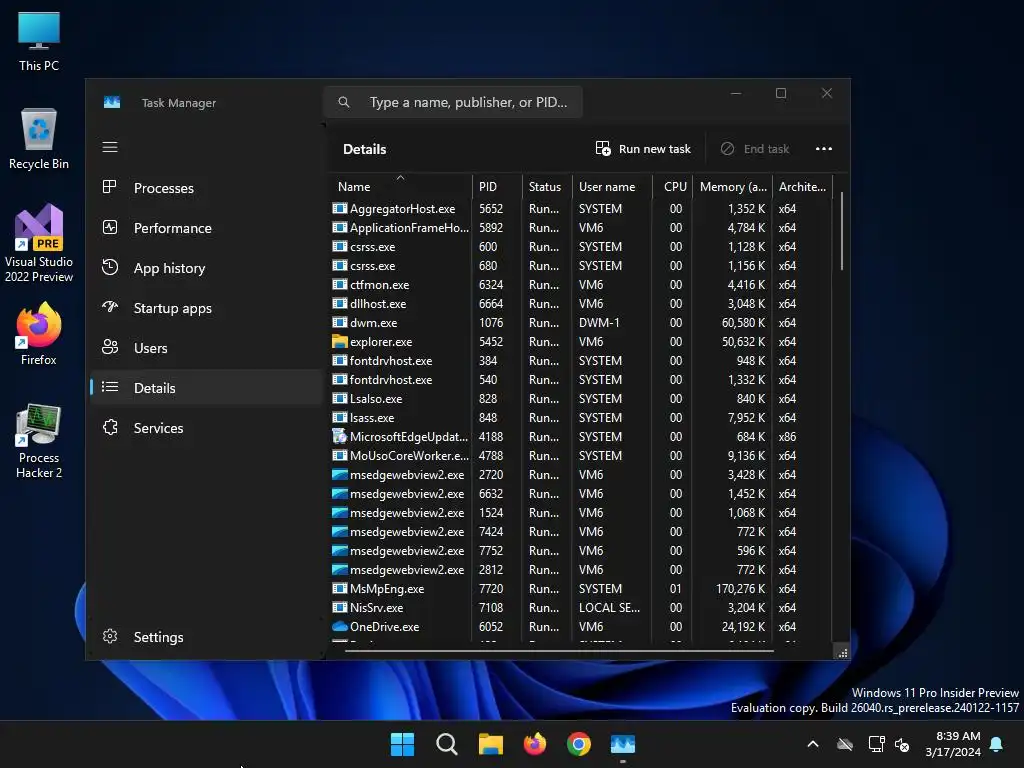Select the MoUsoCoreWorker process
Screen dimensions: 1024x768
tap(581, 455)
